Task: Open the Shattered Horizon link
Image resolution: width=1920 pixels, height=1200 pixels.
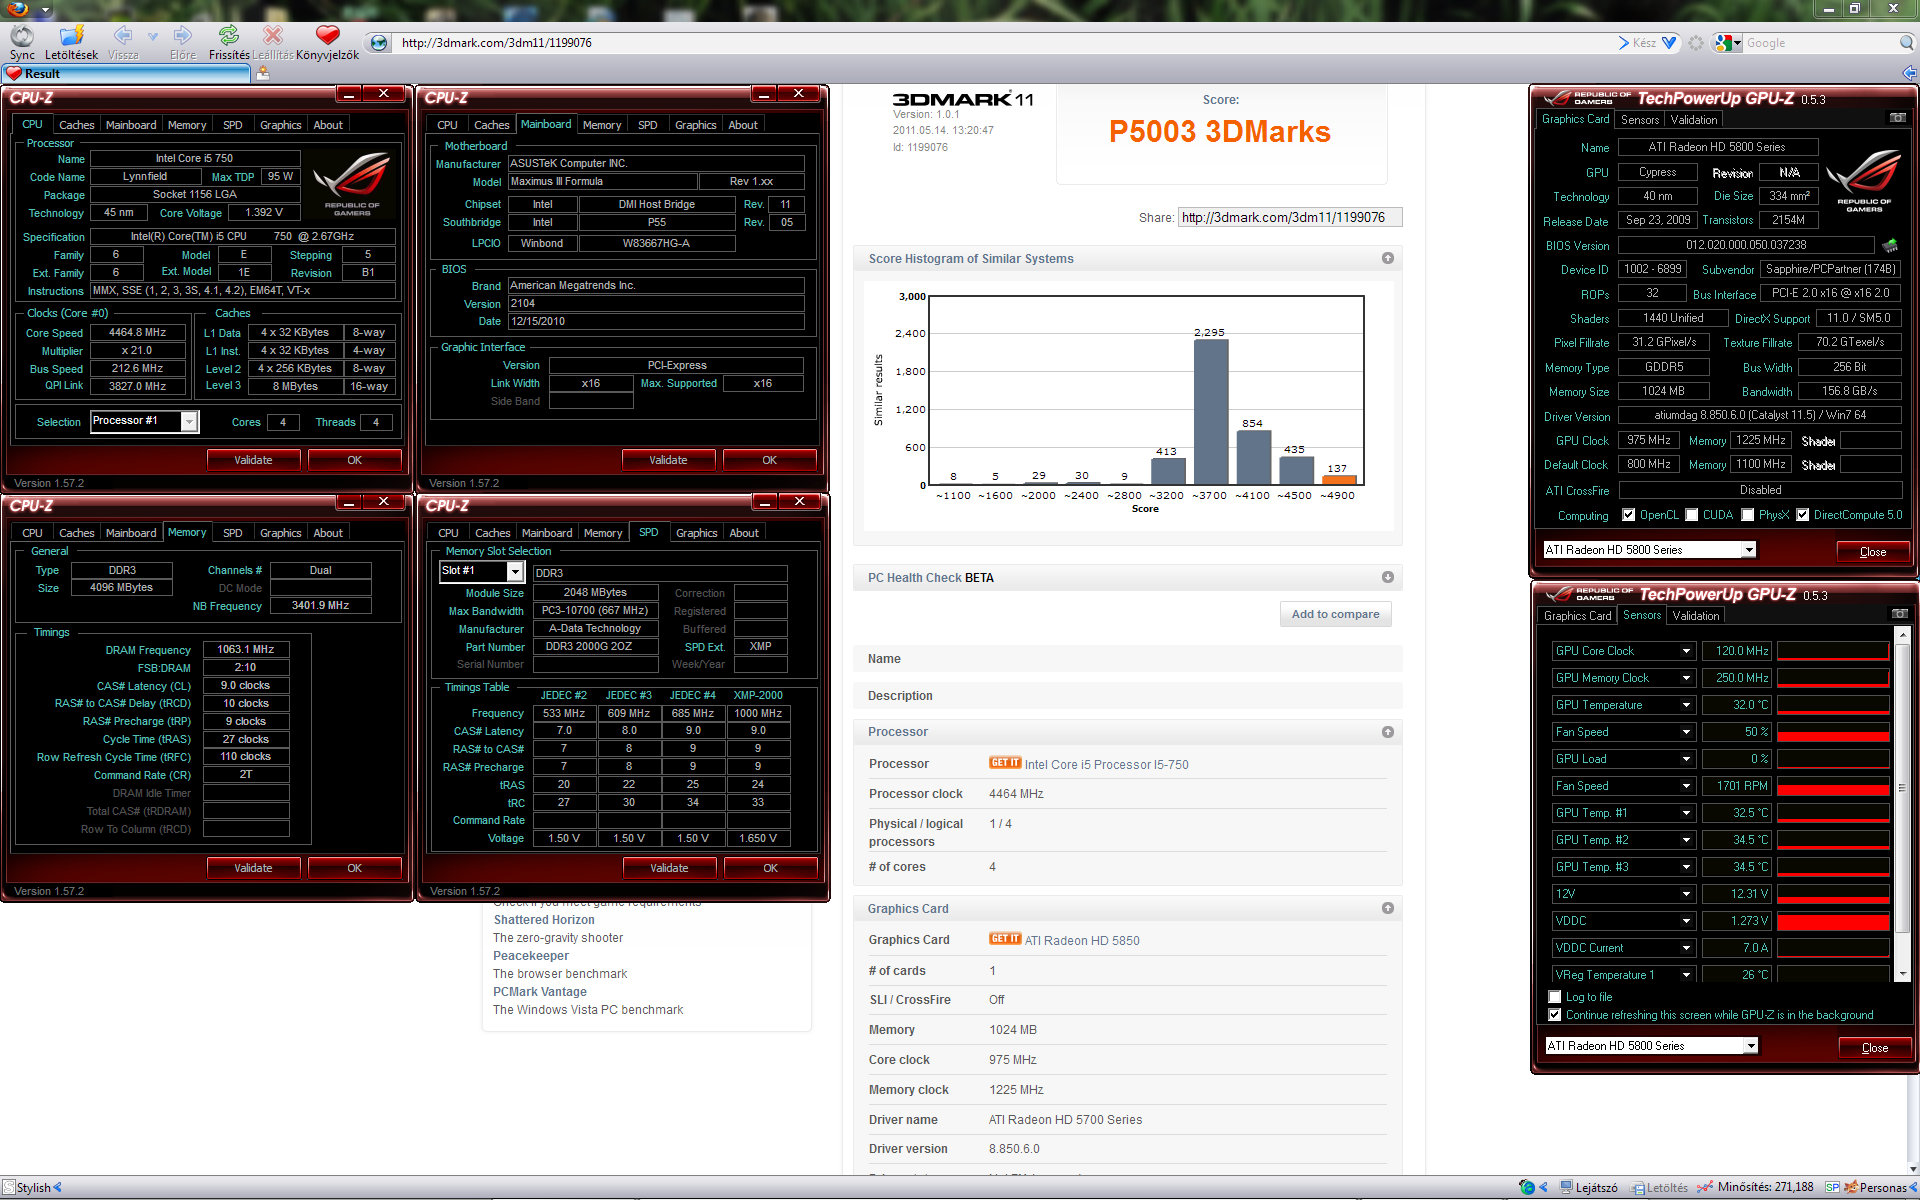Action: [x=544, y=920]
